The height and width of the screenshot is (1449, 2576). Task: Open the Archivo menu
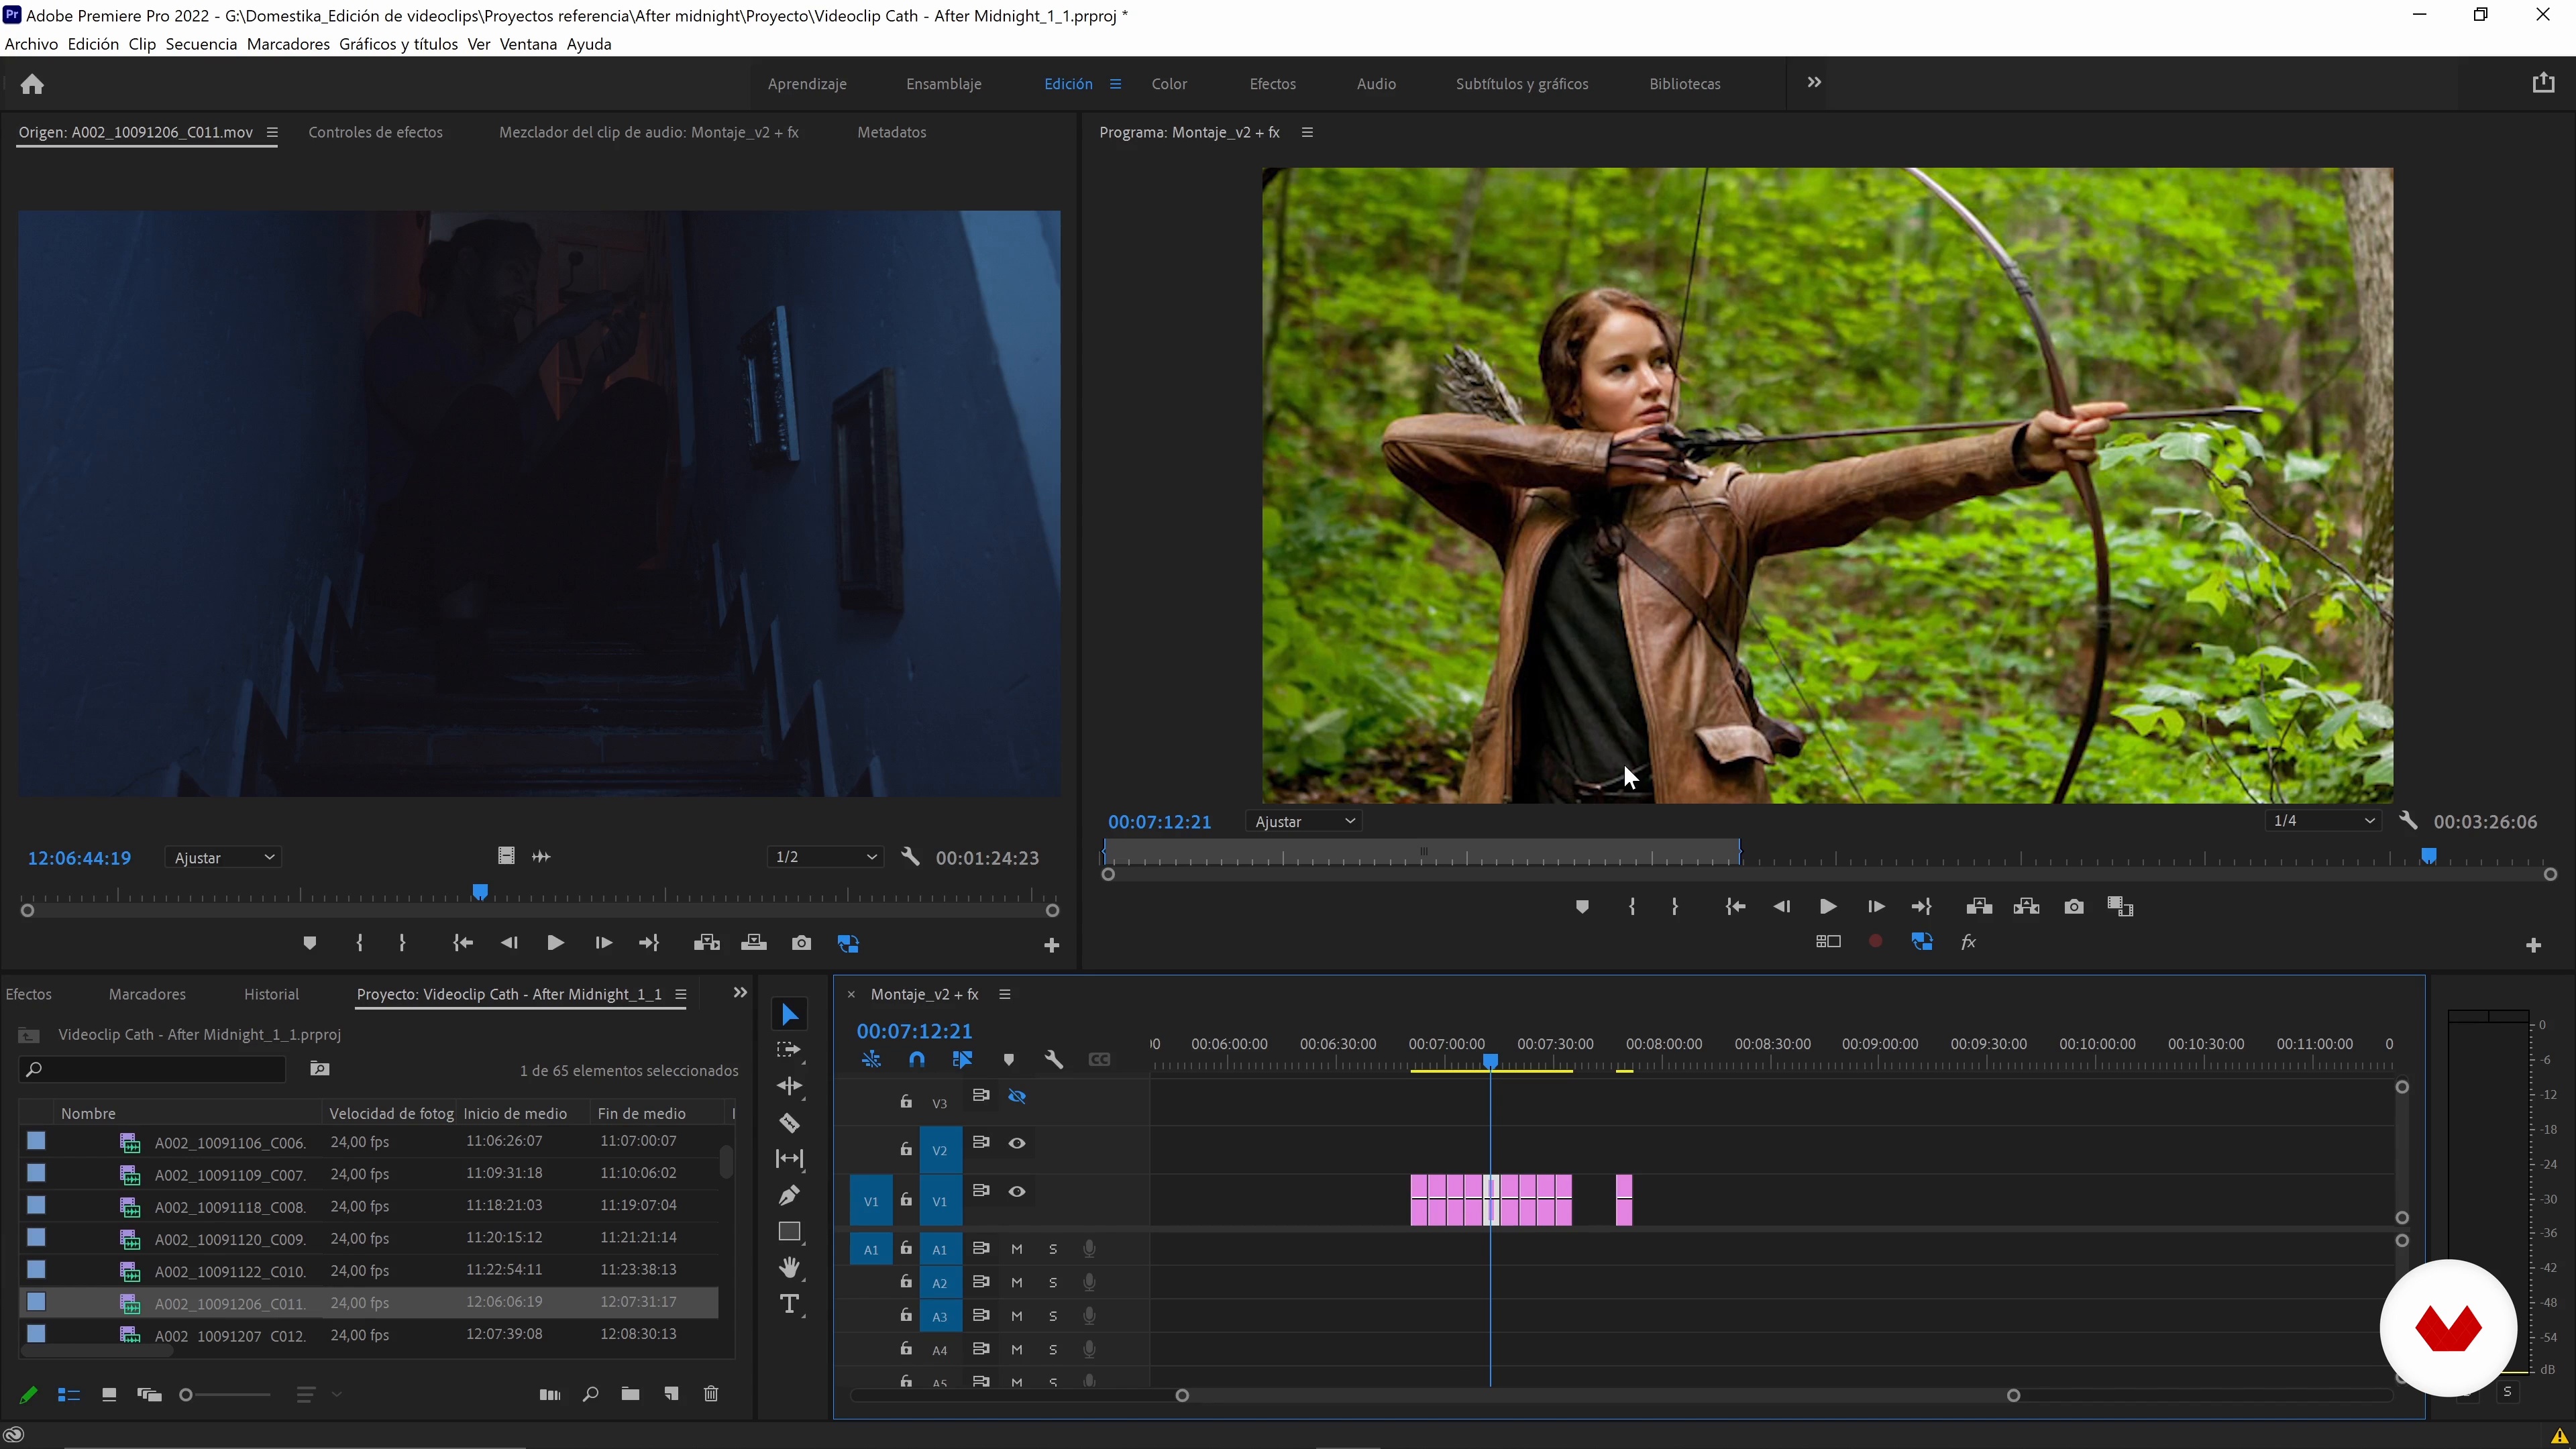point(31,44)
